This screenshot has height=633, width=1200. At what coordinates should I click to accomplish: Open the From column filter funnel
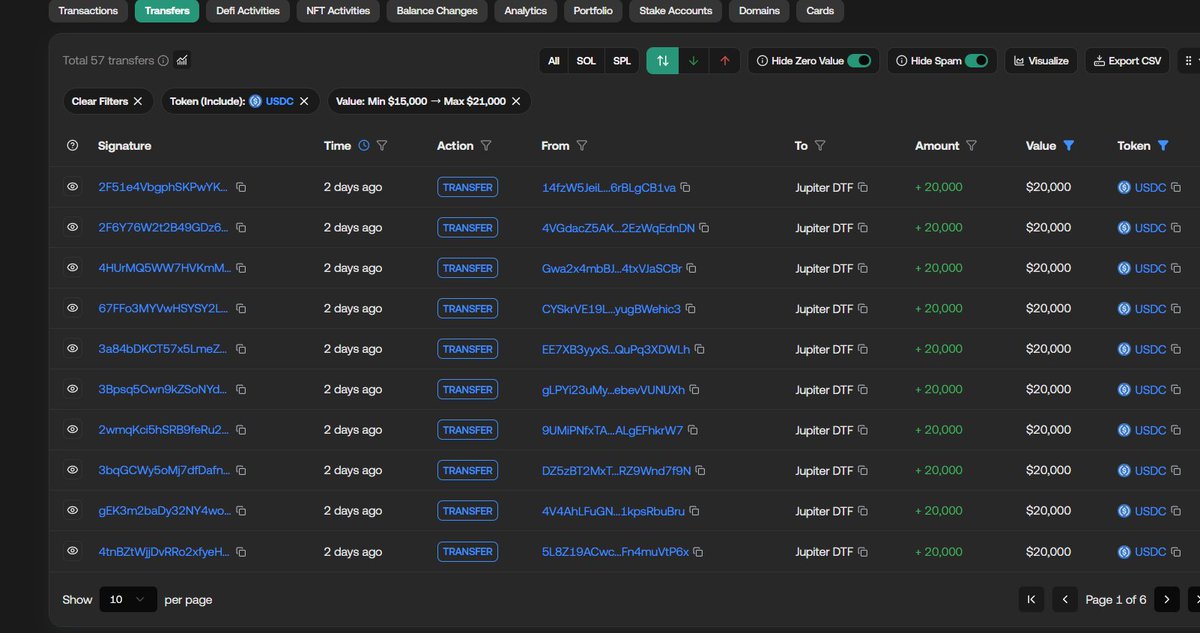pyautogui.click(x=582, y=146)
